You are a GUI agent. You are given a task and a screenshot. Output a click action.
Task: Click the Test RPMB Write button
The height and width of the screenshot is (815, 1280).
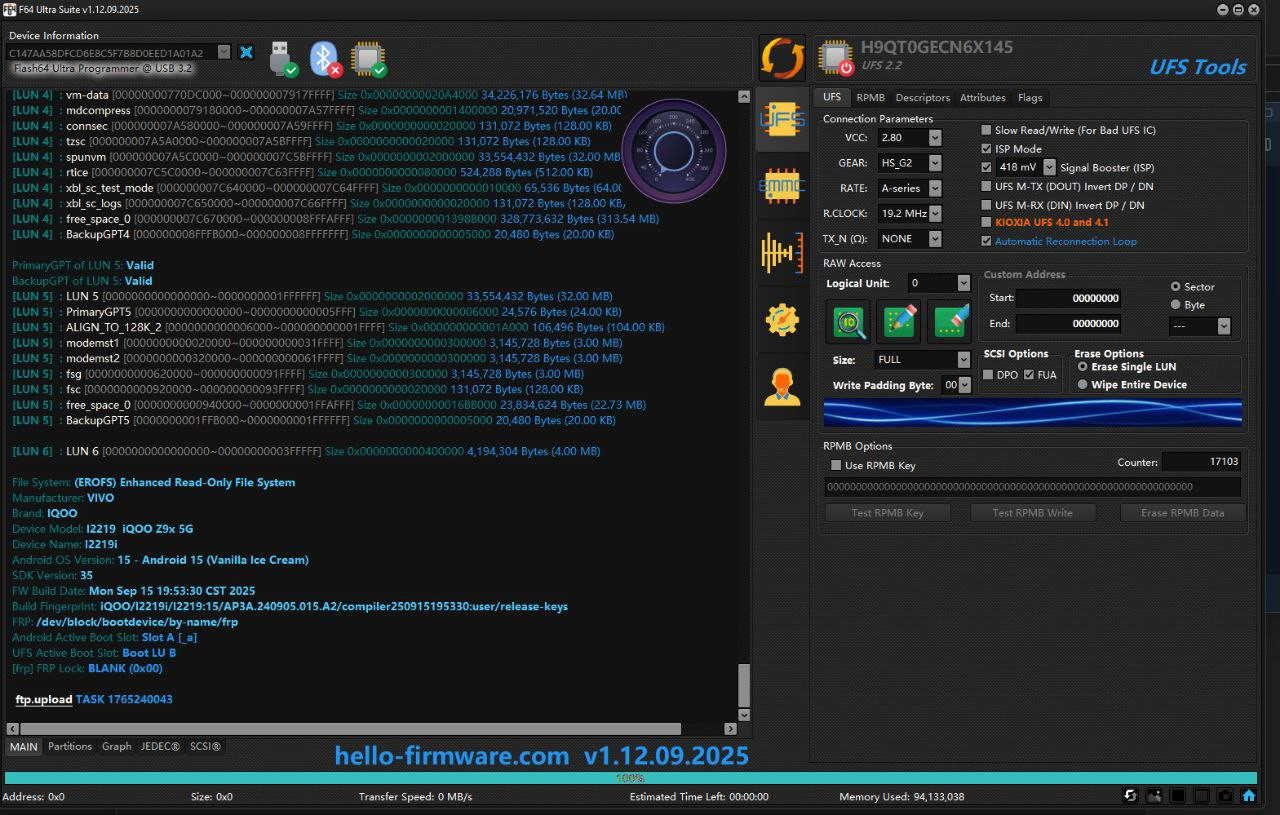[x=1032, y=512]
